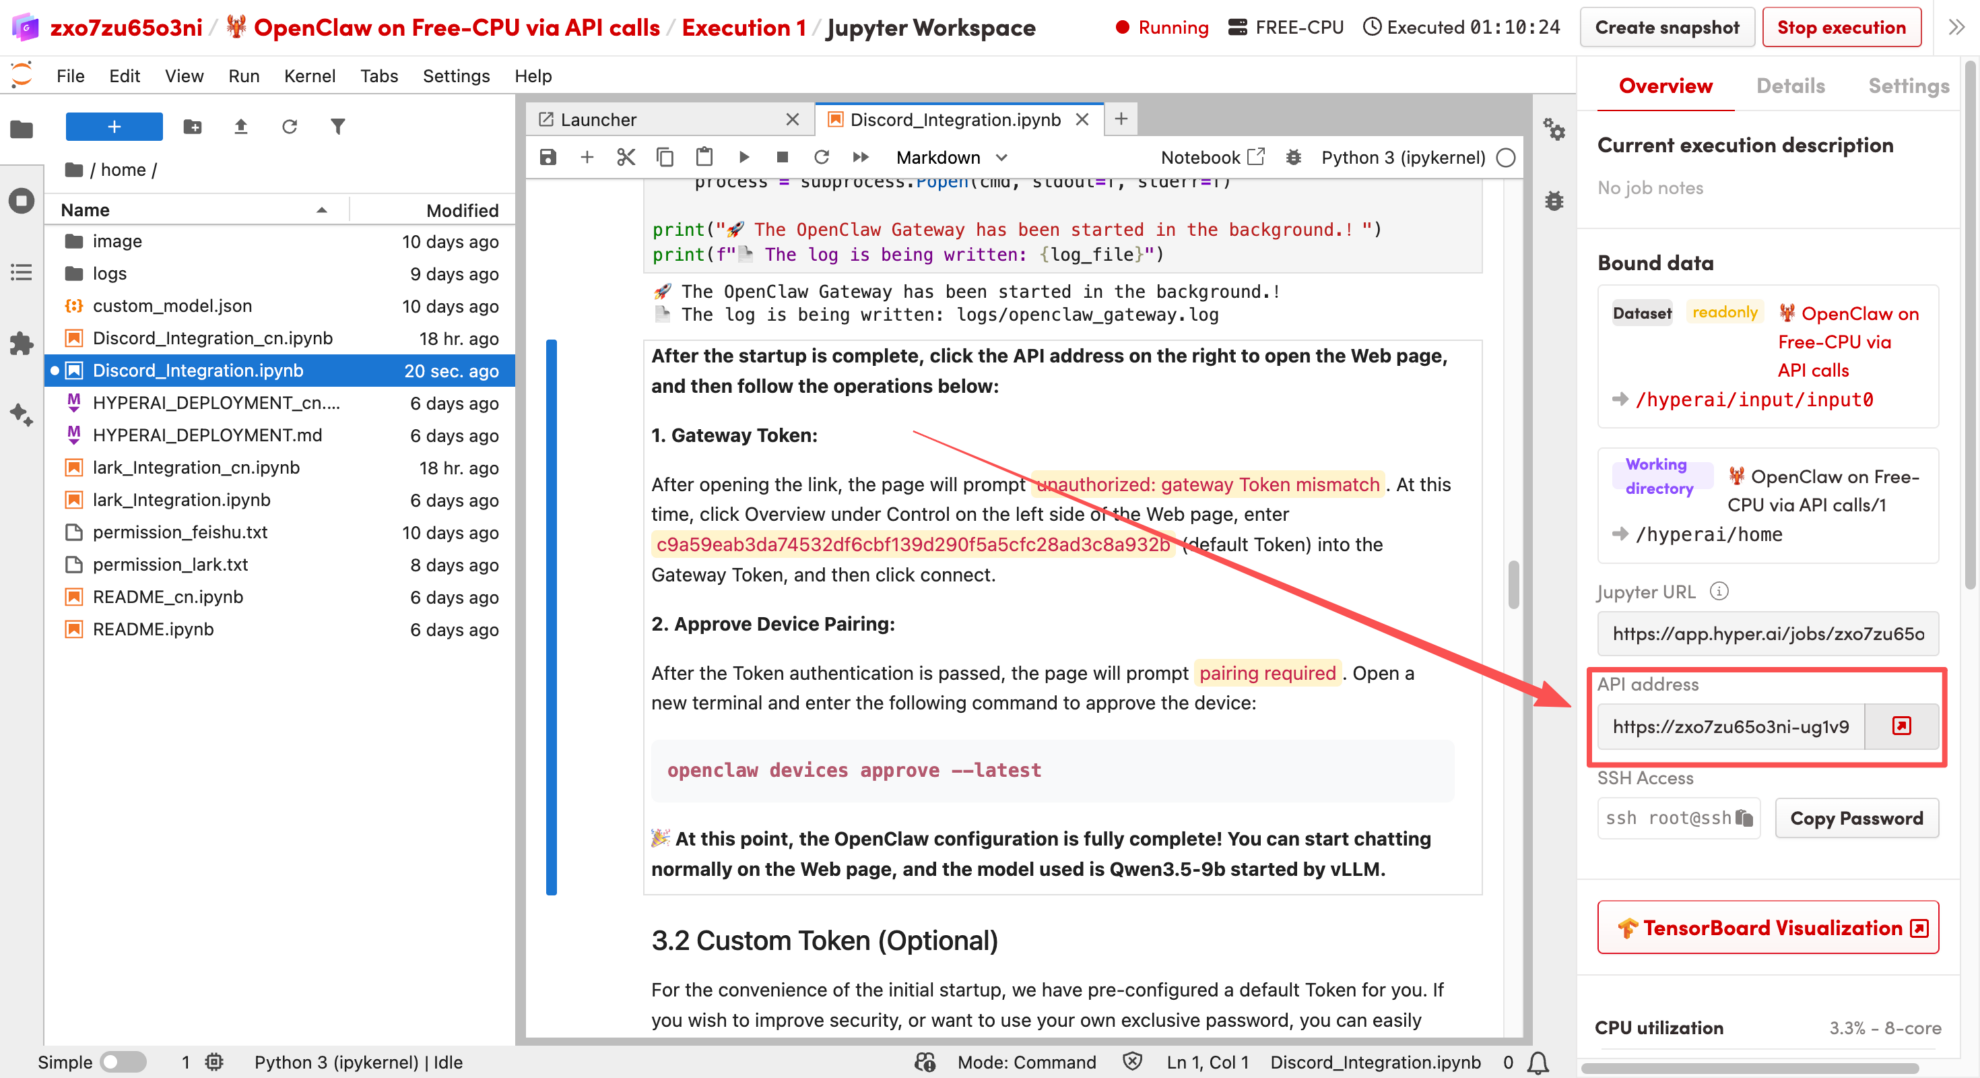
Task: Click the Stop execution button
Action: point(1841,28)
